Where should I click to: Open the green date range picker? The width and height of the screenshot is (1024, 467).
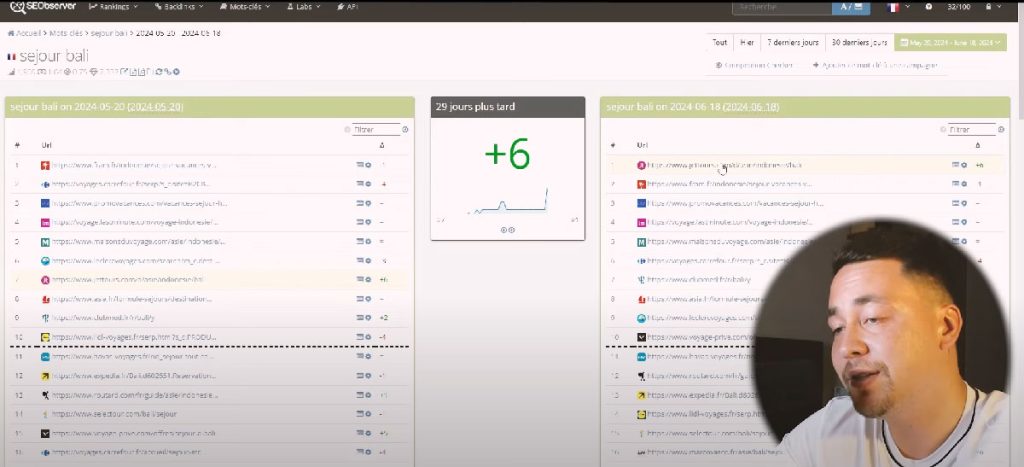click(x=951, y=43)
